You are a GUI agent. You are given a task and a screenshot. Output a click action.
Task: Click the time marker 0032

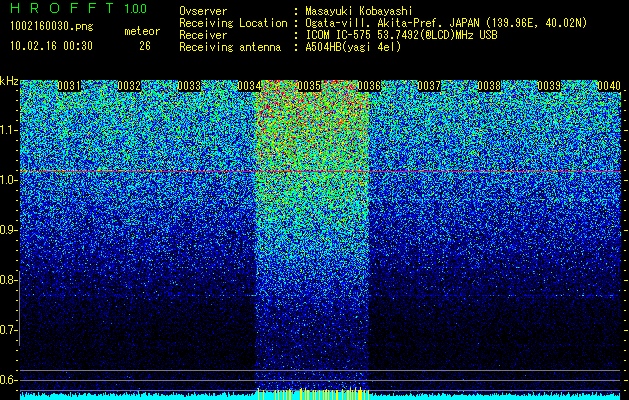coord(129,86)
